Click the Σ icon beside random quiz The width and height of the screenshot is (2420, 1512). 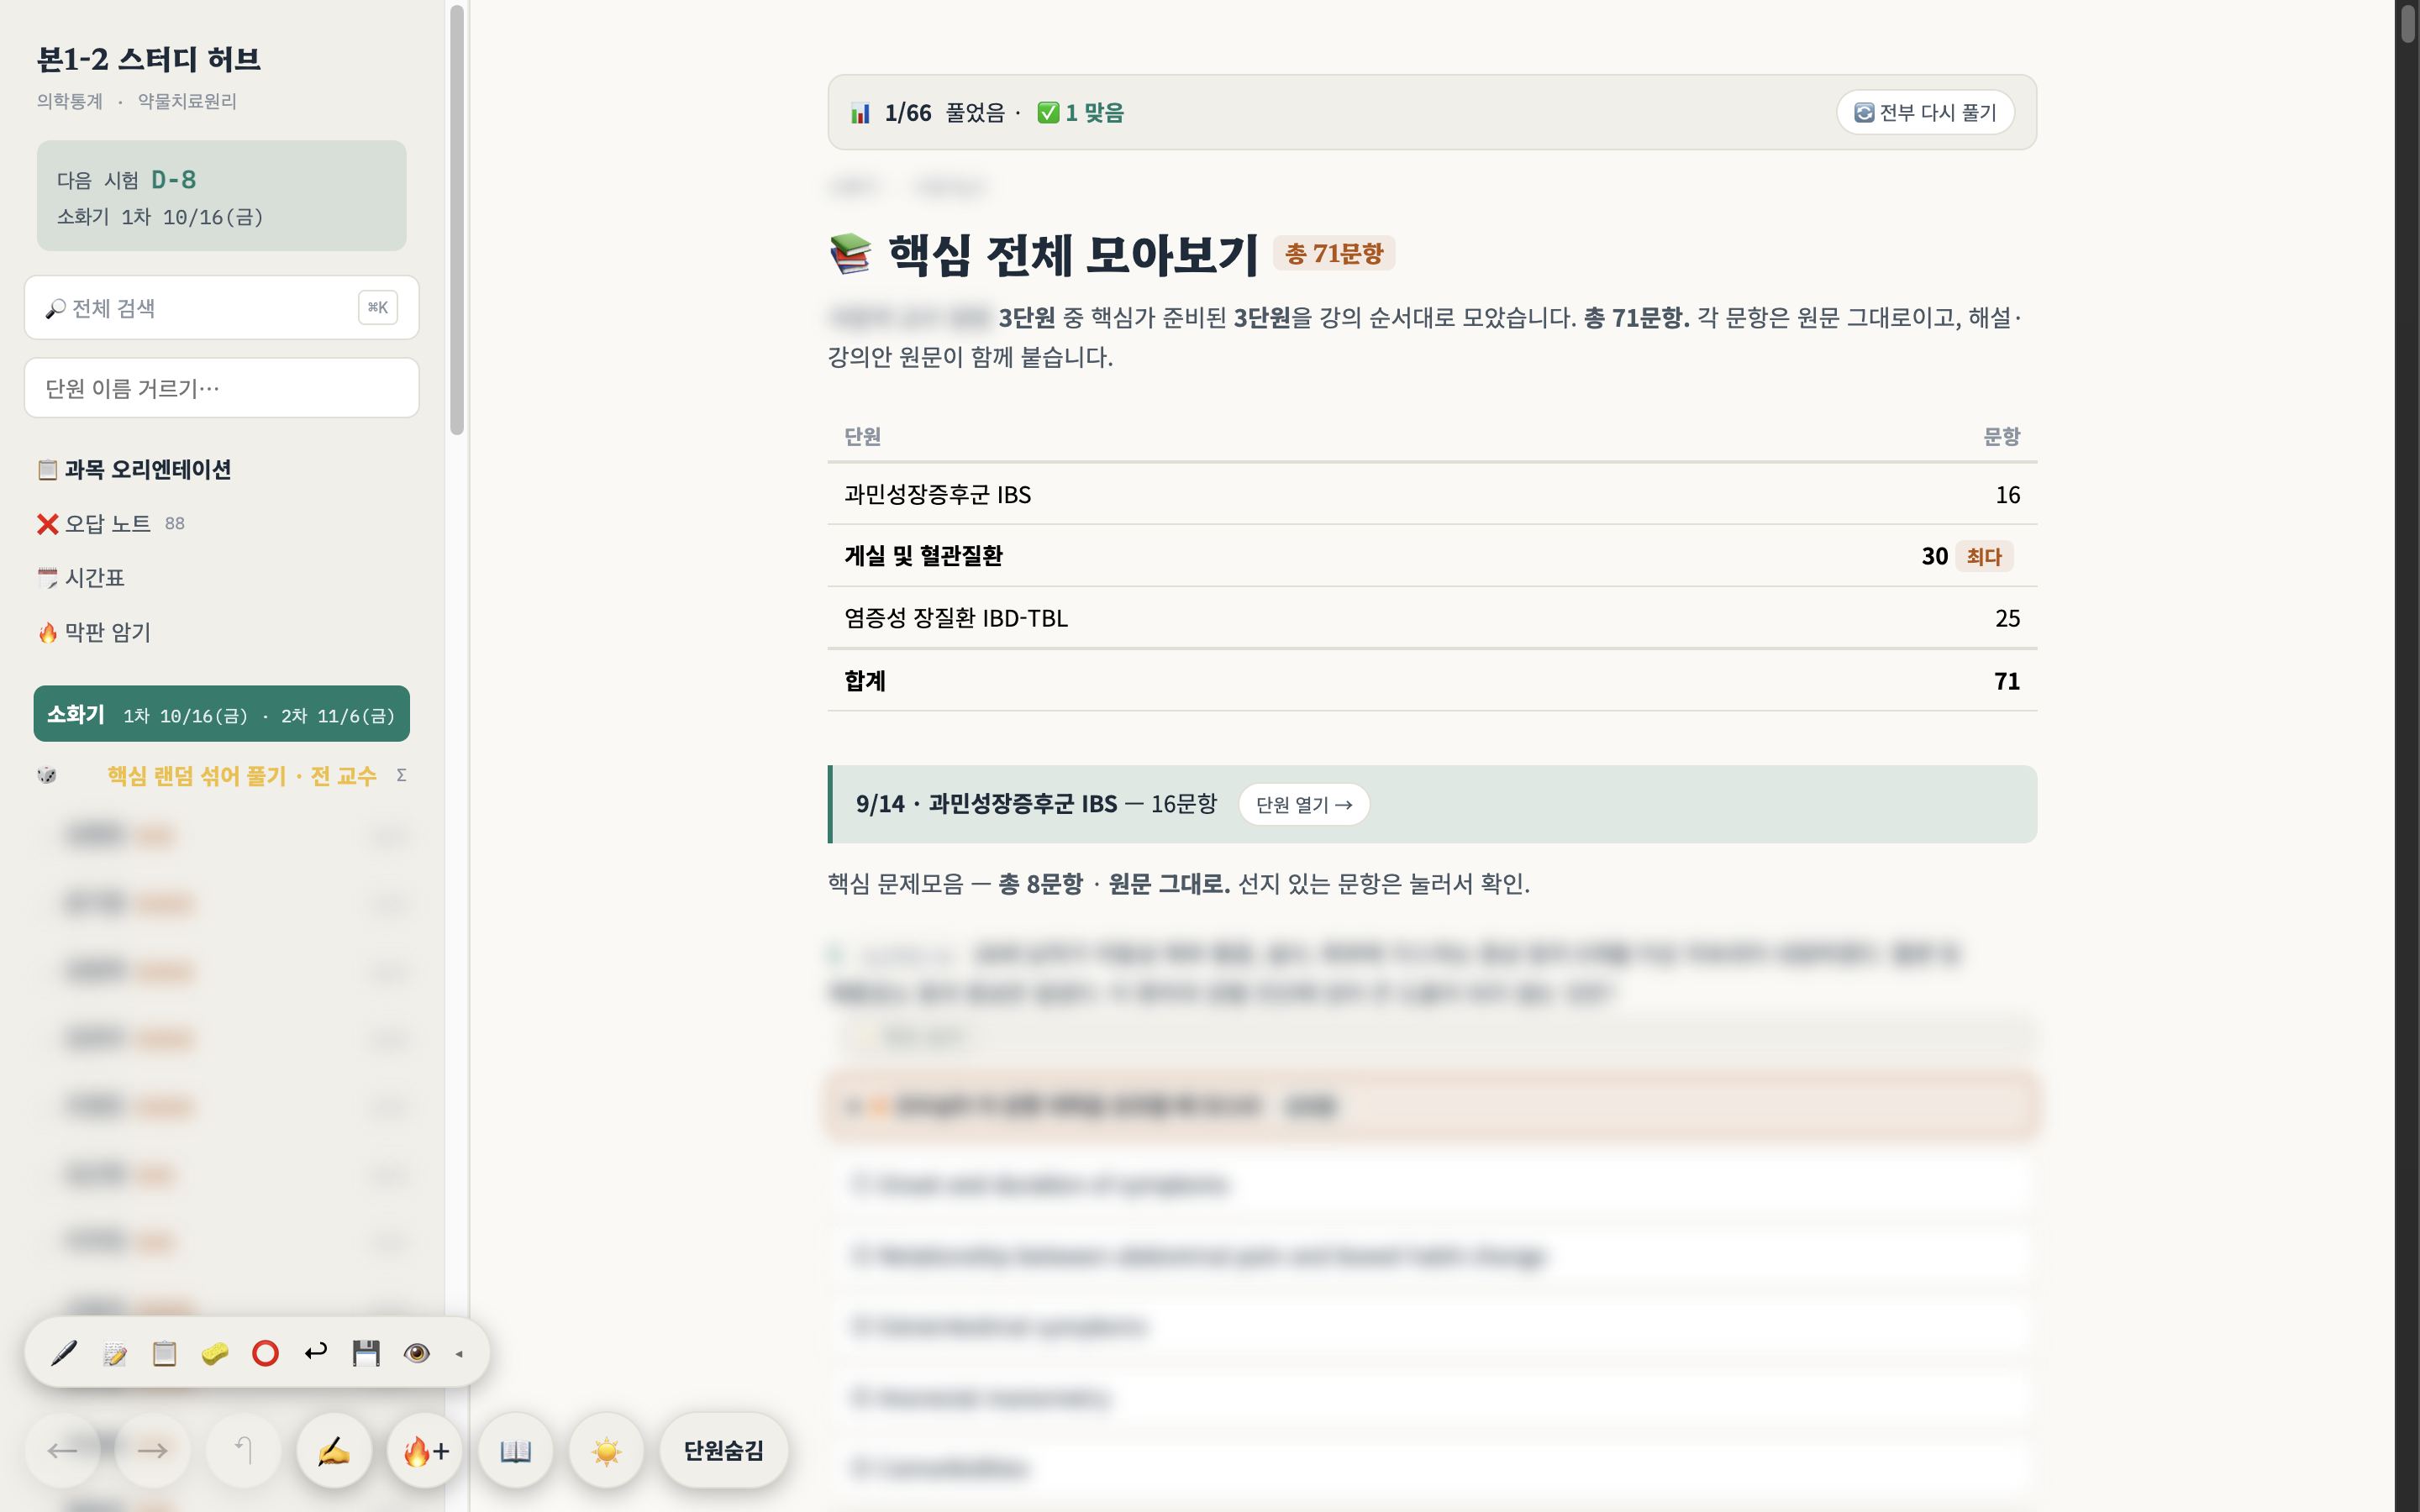[x=401, y=775]
